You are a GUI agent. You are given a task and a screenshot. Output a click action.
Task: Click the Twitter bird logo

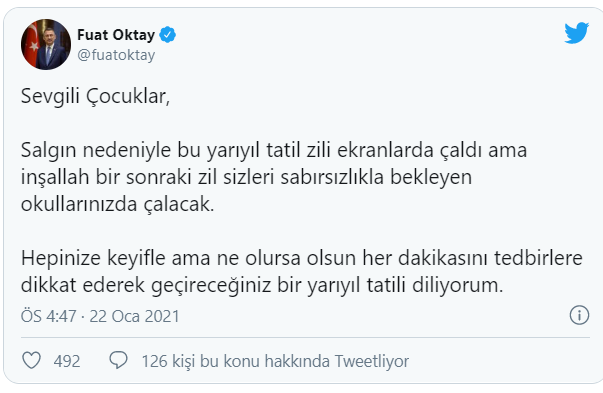click(576, 33)
